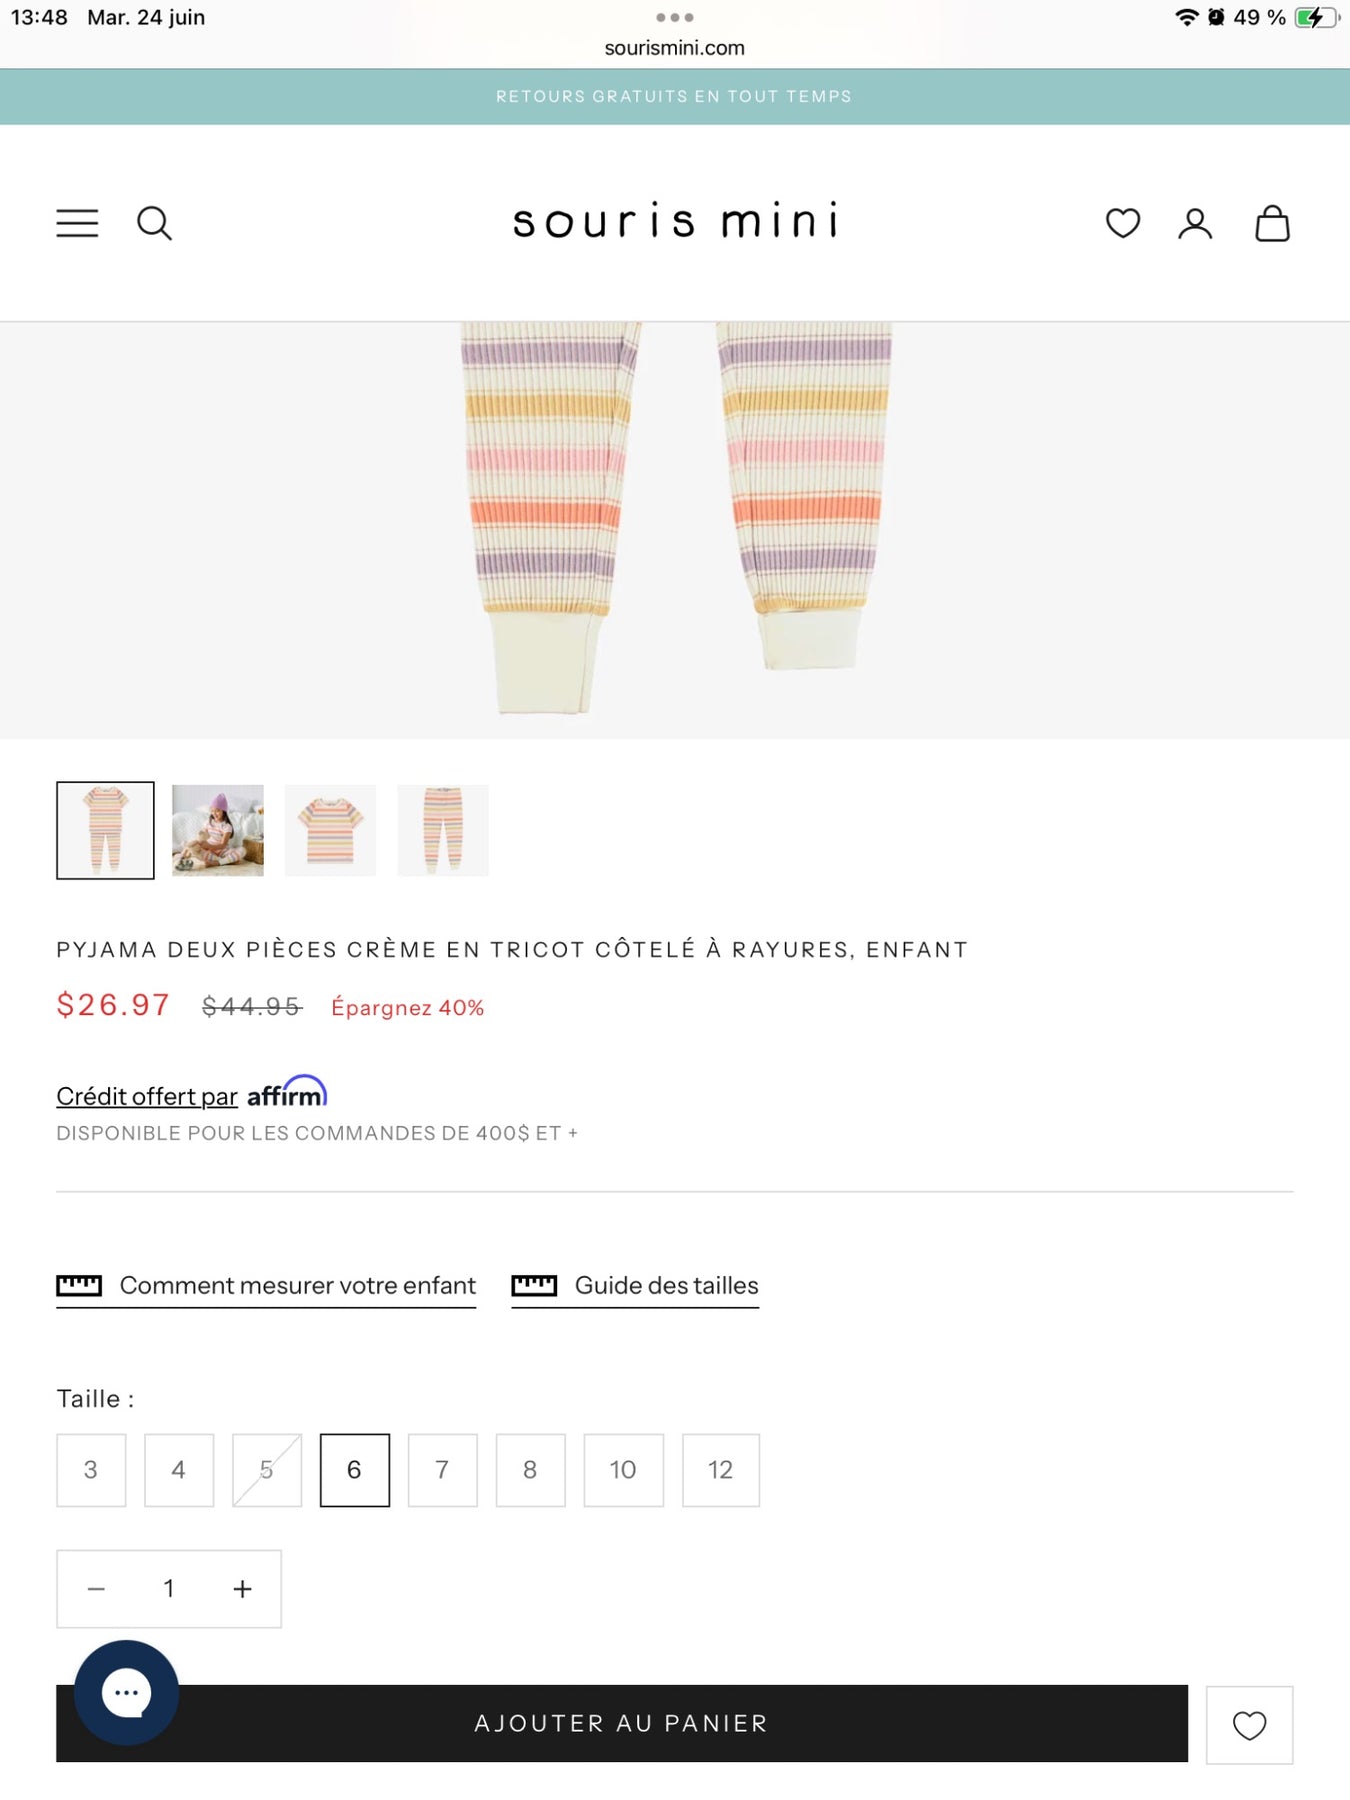
Task: Open the search magnifier icon
Action: 154,223
